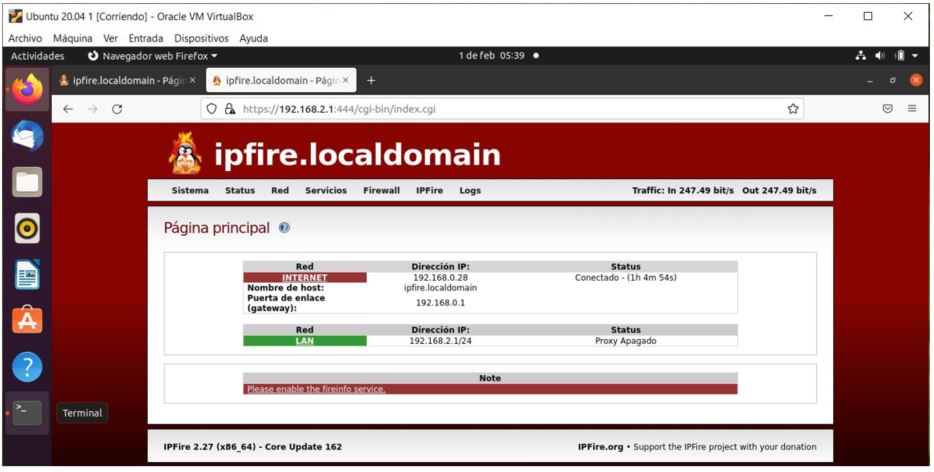Open VirtualBox Dispositivos menu
Screen dimensions: 934x472
click(x=201, y=38)
